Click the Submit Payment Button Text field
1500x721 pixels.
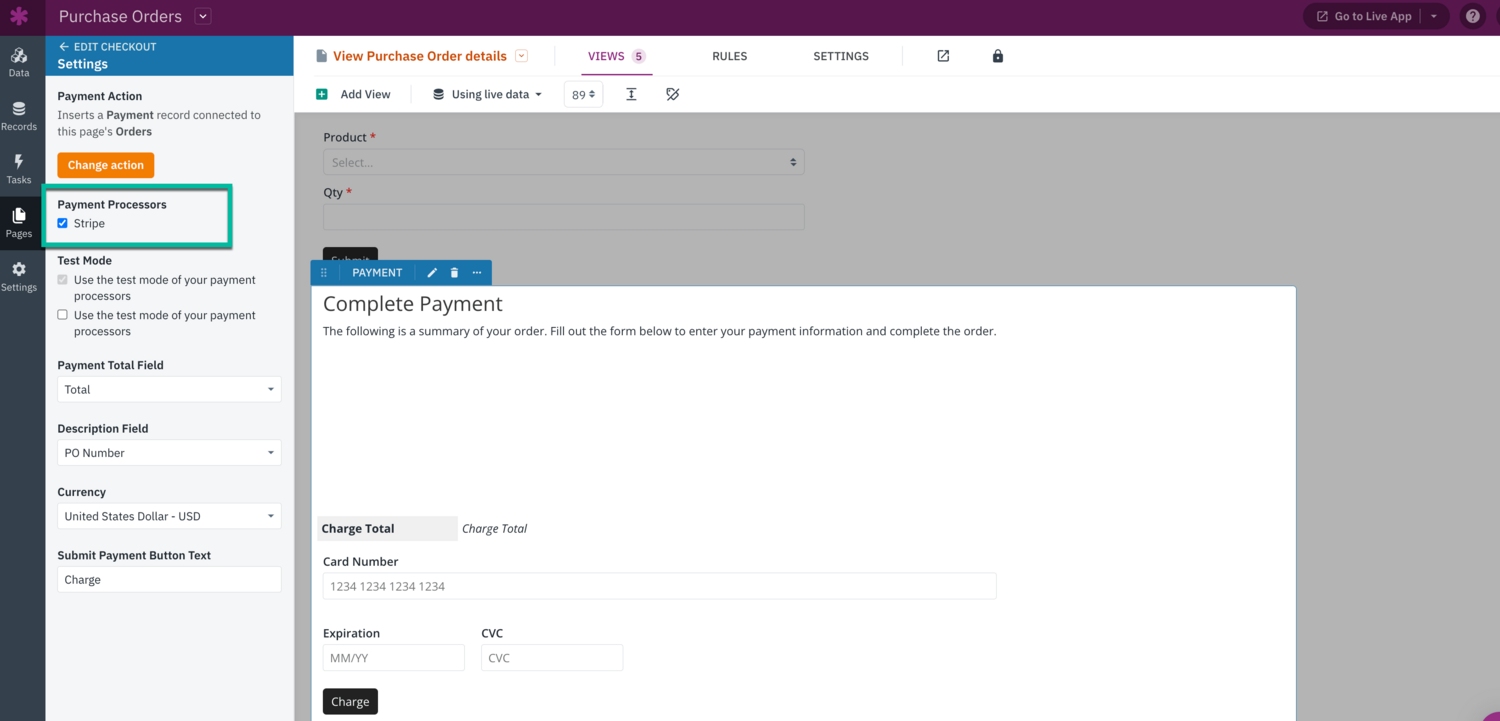pos(168,579)
